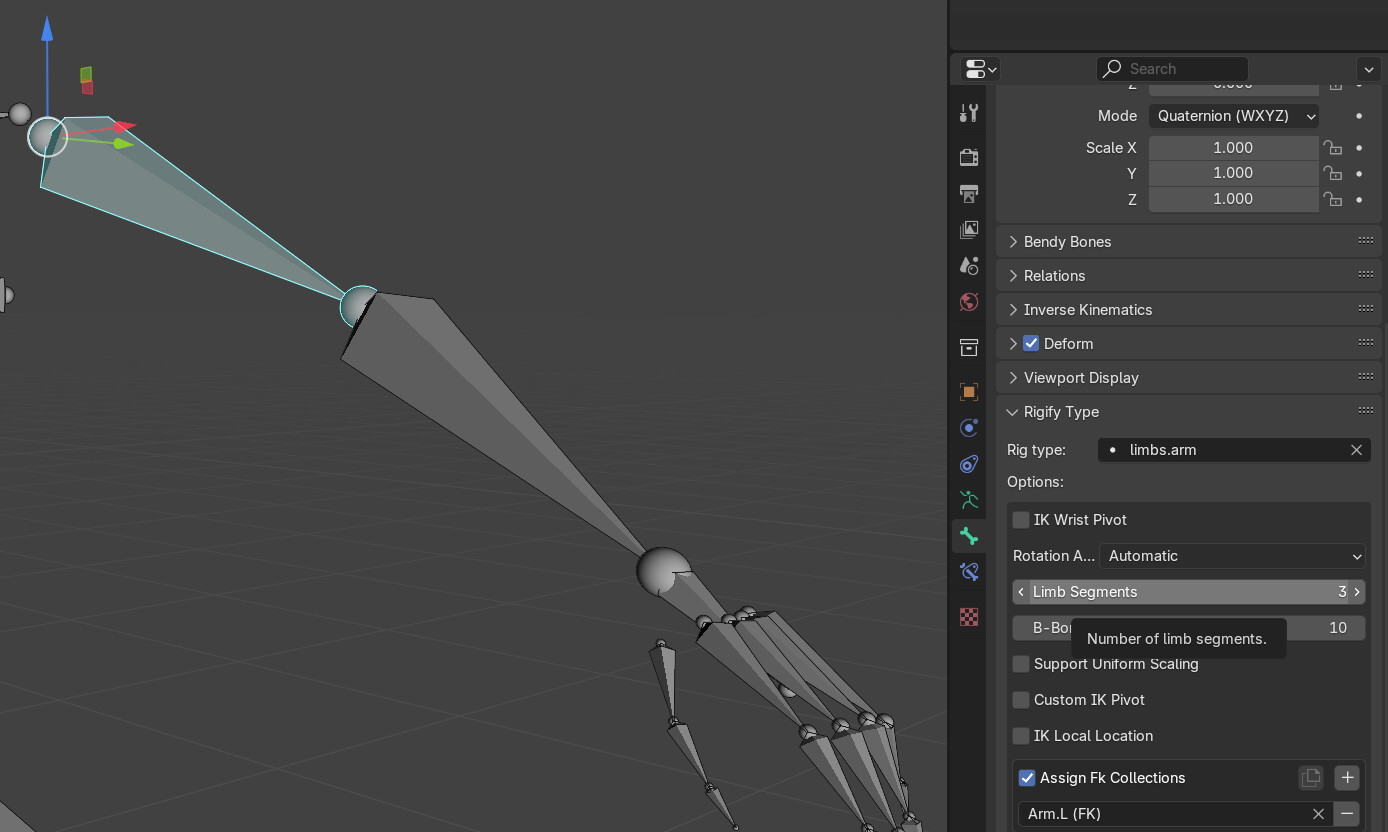
Task: Clear the limbs.arm rig type
Action: tap(1356, 450)
